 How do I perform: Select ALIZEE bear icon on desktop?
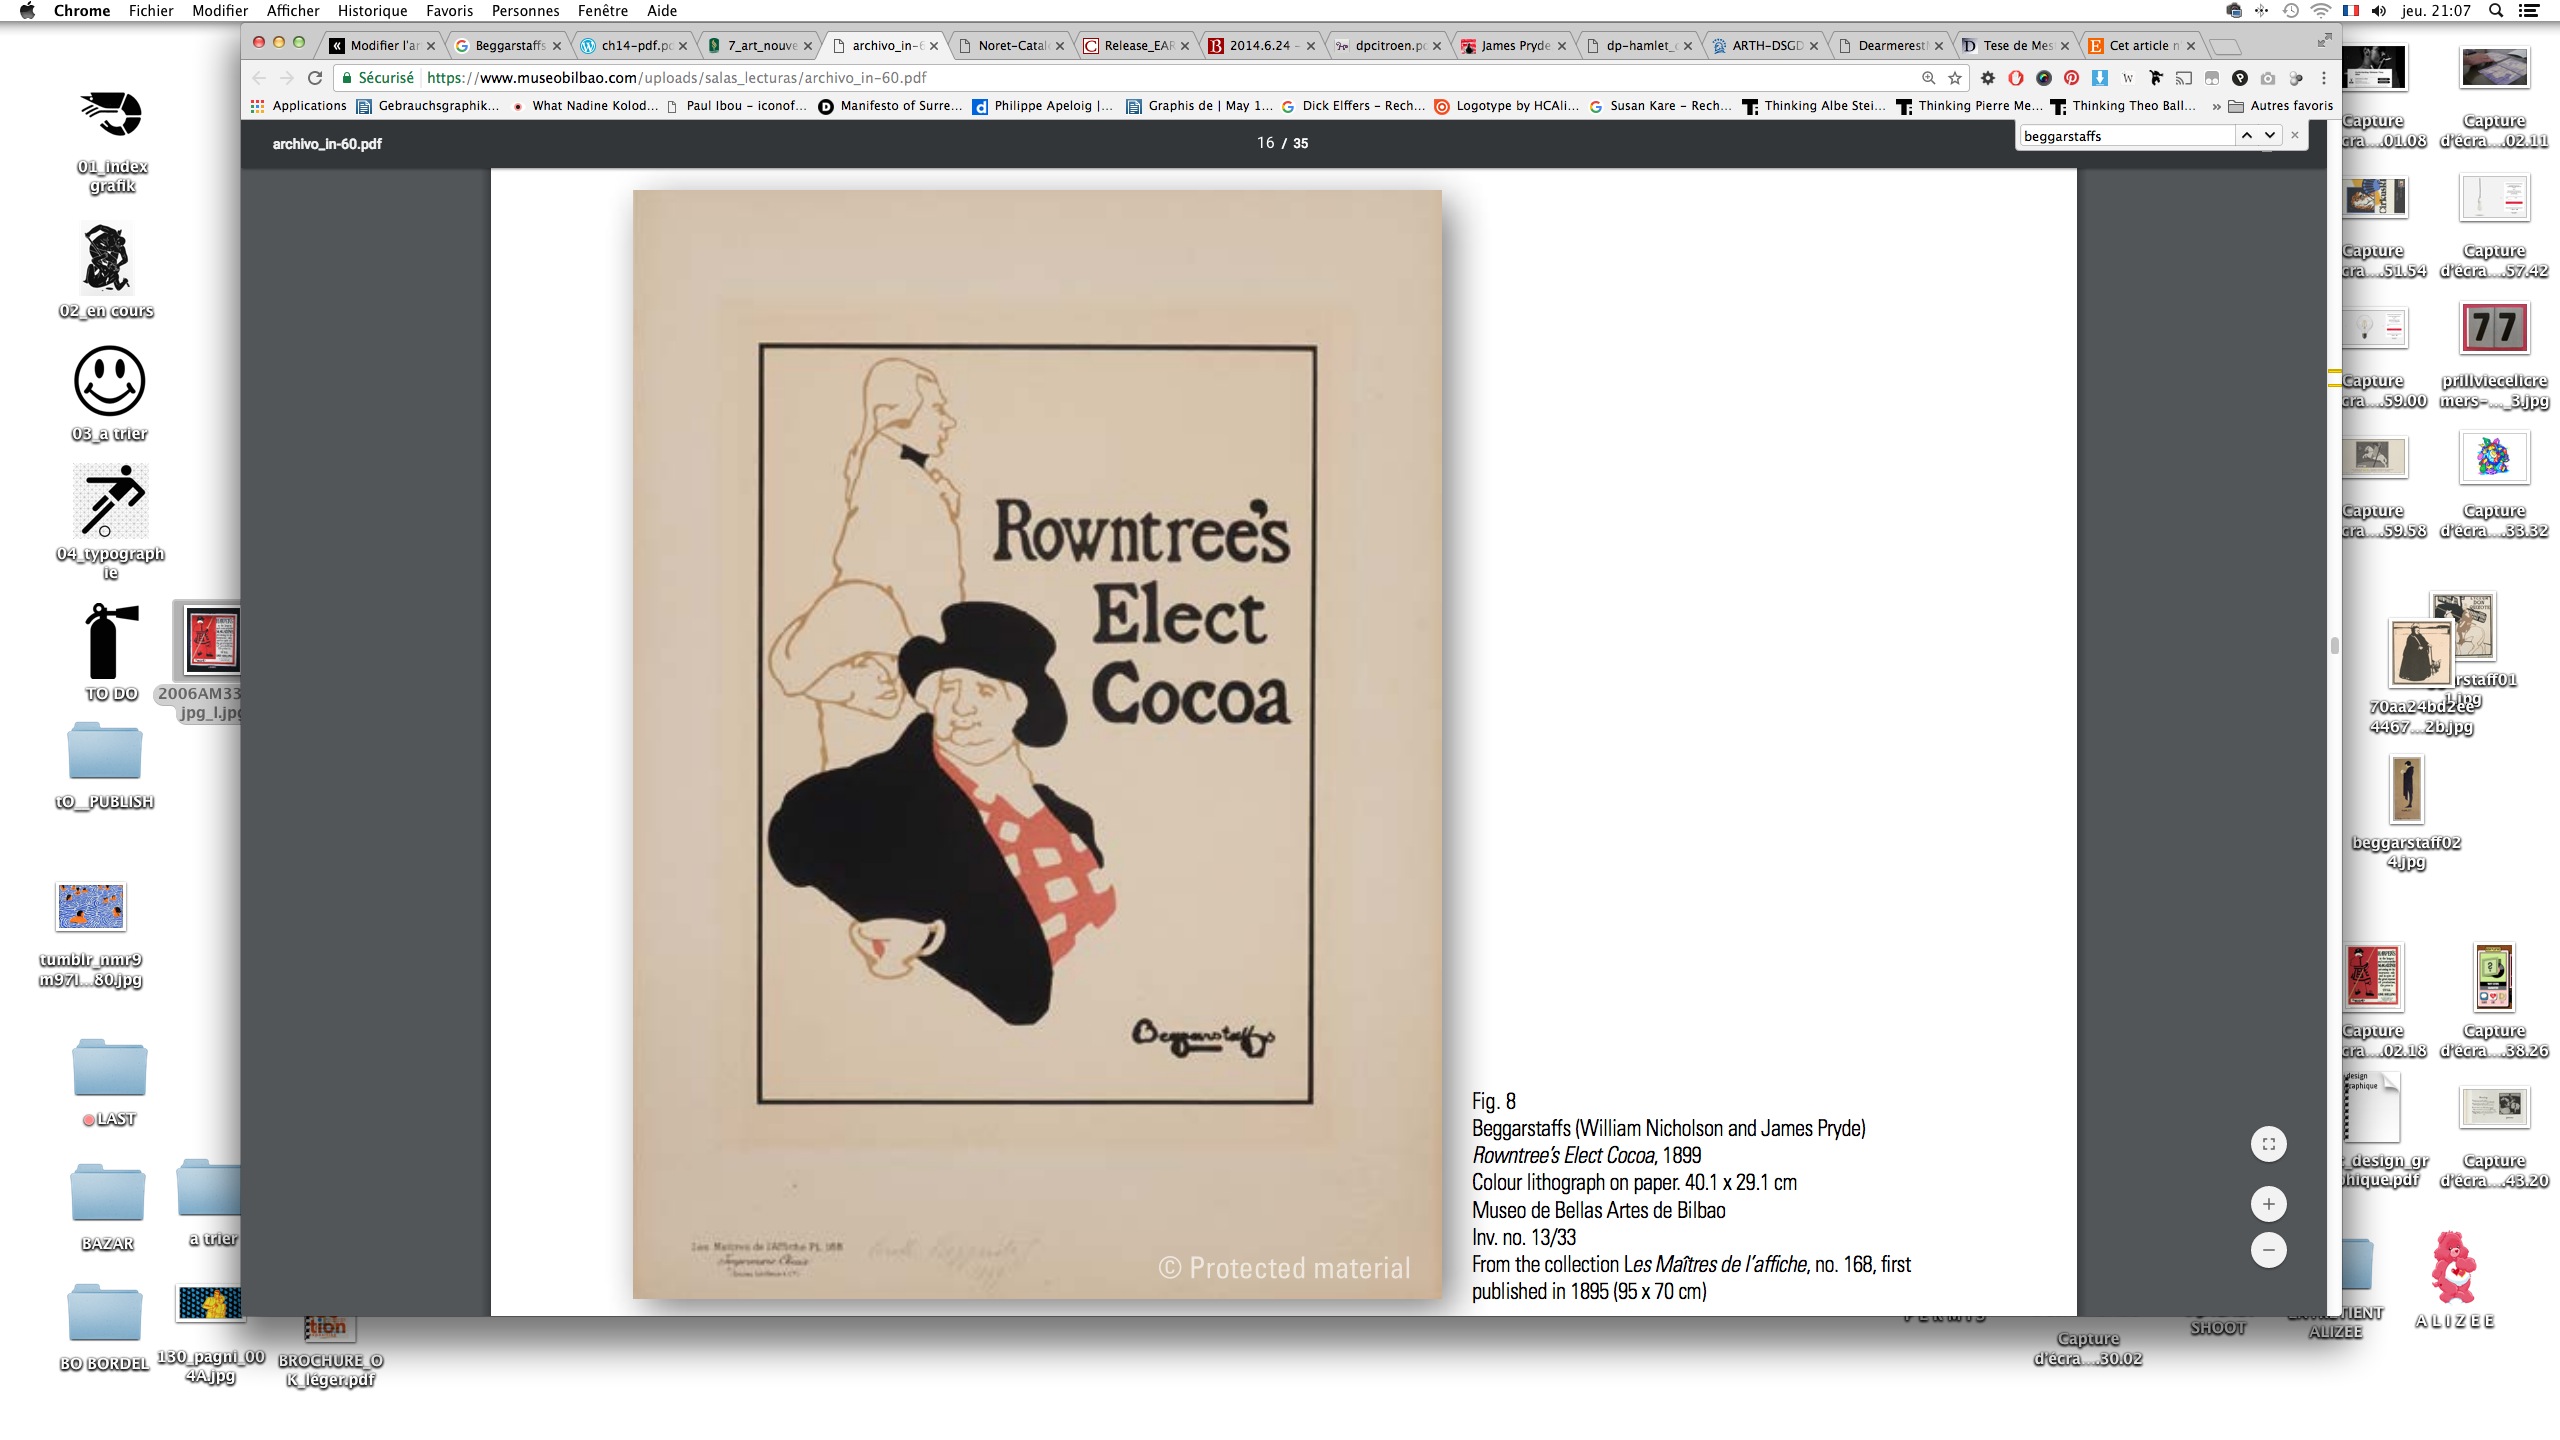[x=2454, y=1280]
